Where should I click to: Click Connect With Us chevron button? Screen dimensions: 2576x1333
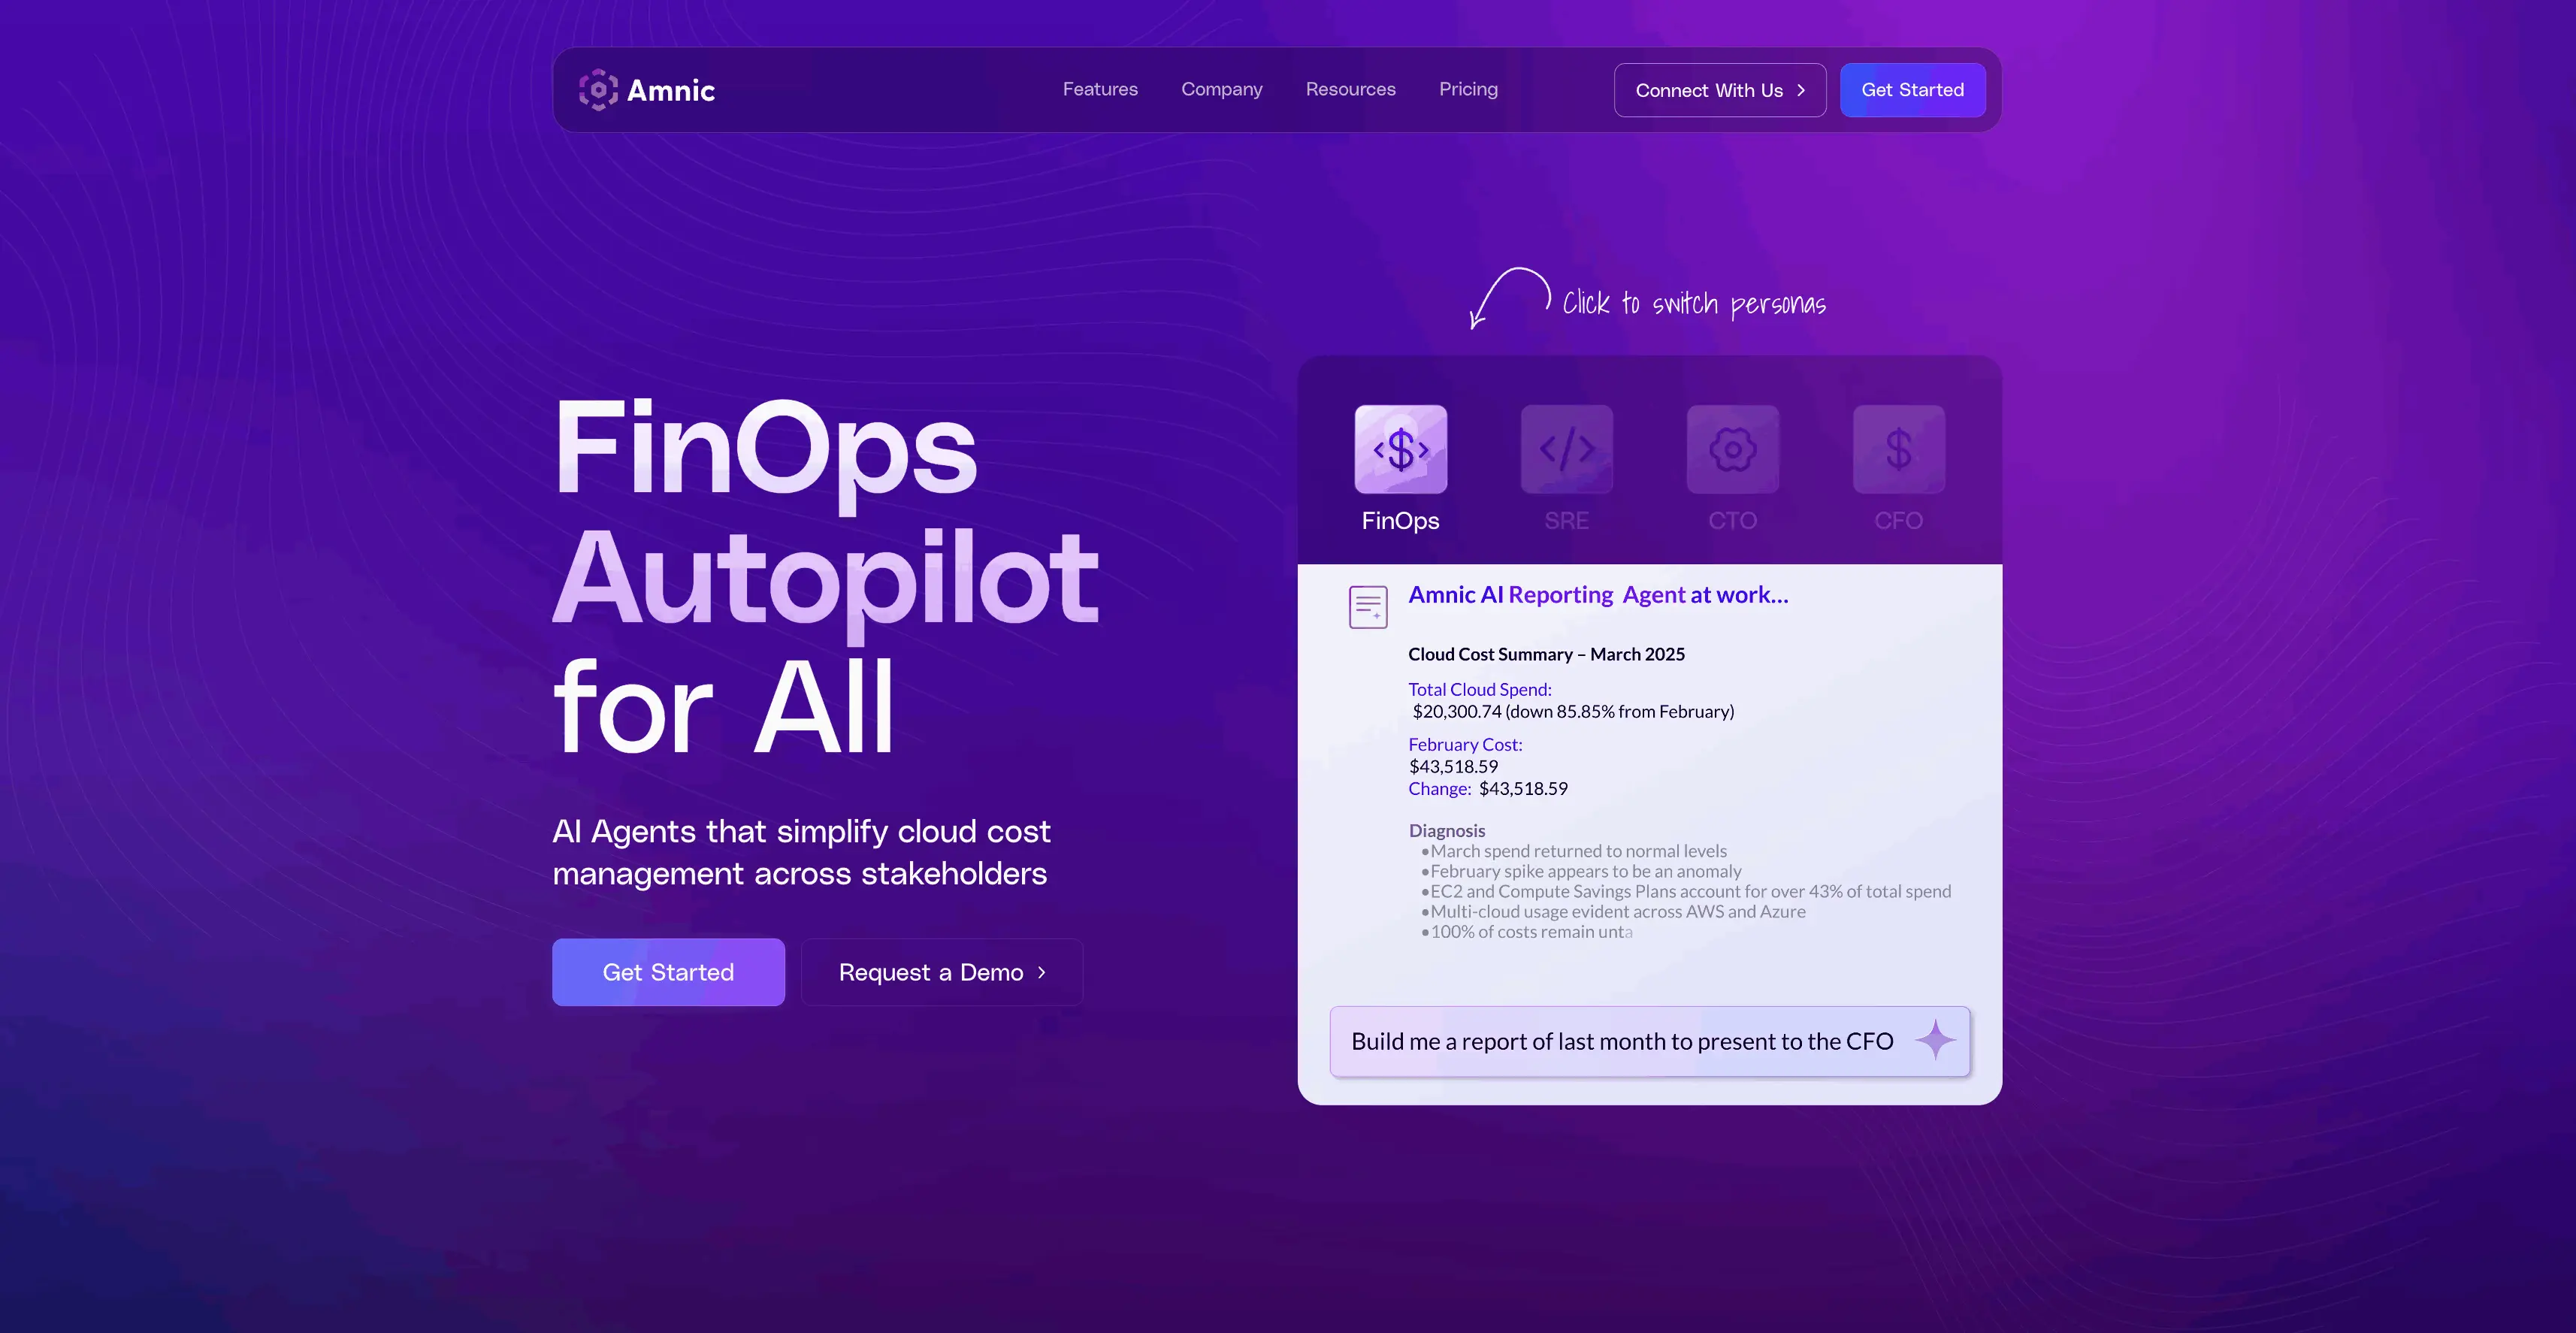1719,90
